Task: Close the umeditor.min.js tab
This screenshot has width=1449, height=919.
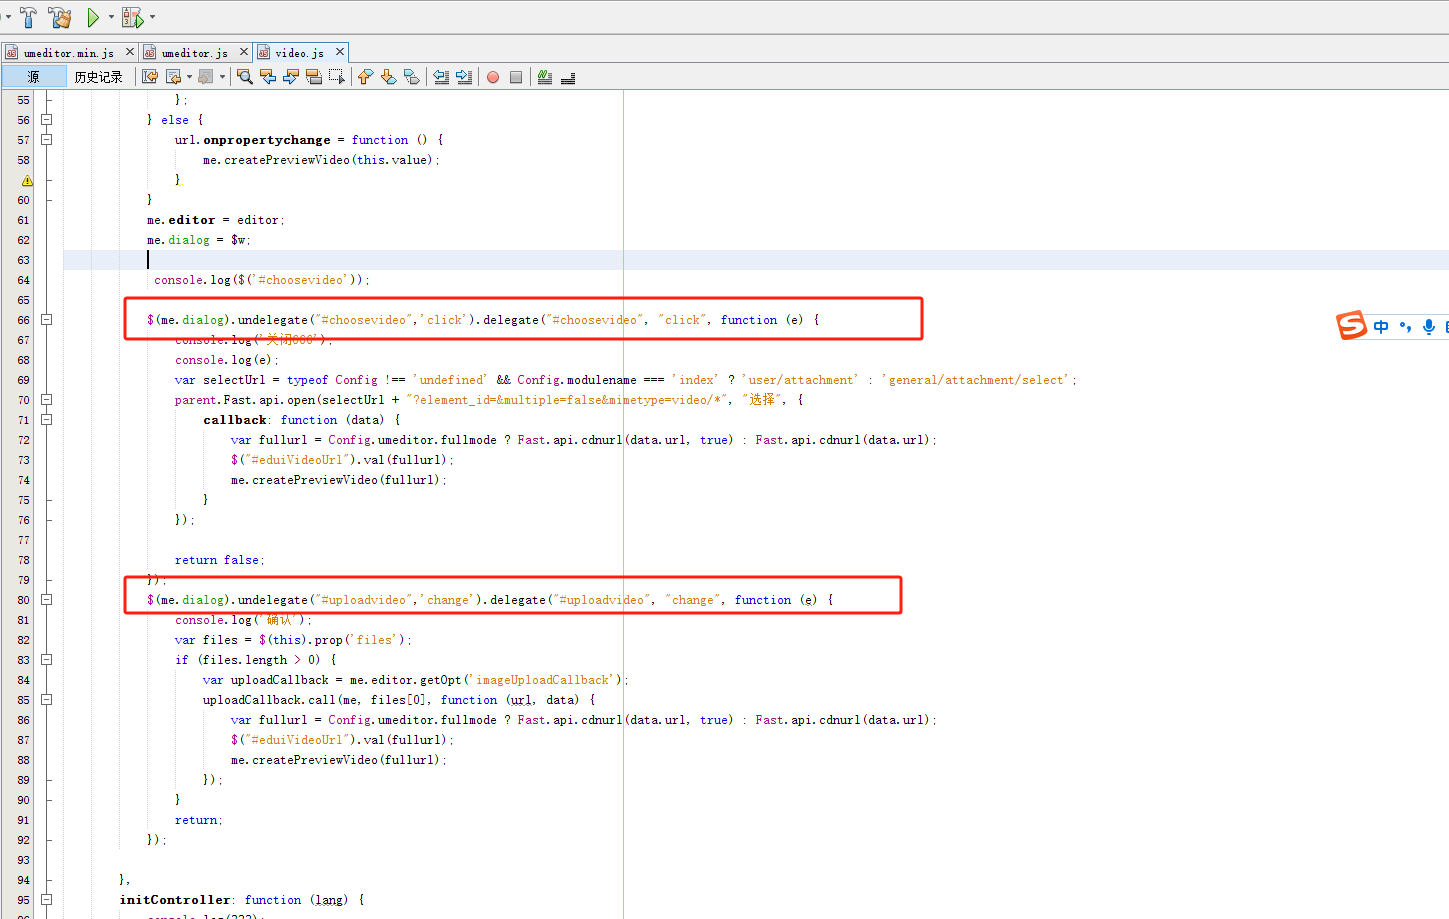Action: [130, 52]
